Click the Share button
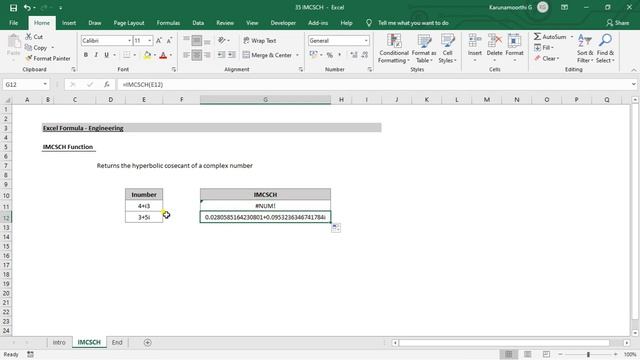The image size is (640, 360). click(618, 23)
